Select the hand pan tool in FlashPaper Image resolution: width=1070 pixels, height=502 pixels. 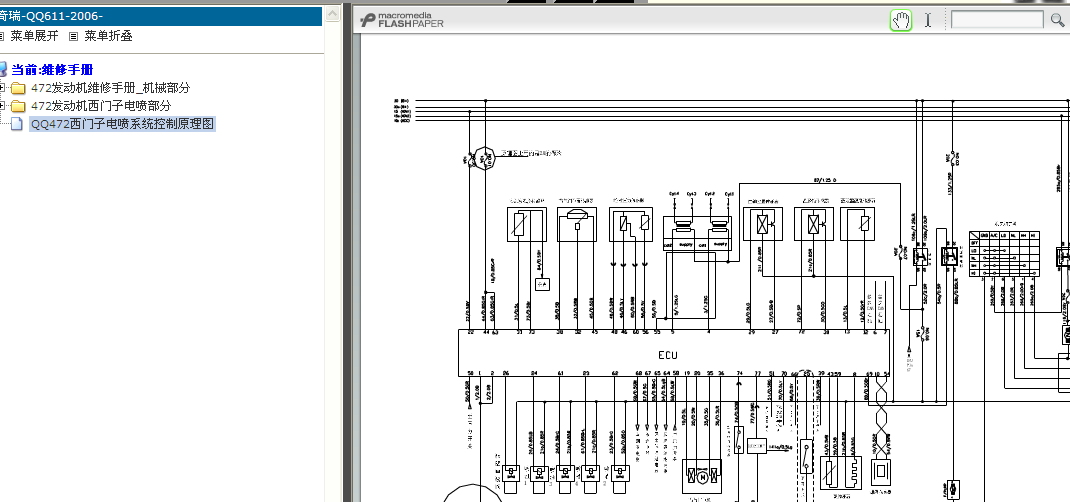point(901,20)
